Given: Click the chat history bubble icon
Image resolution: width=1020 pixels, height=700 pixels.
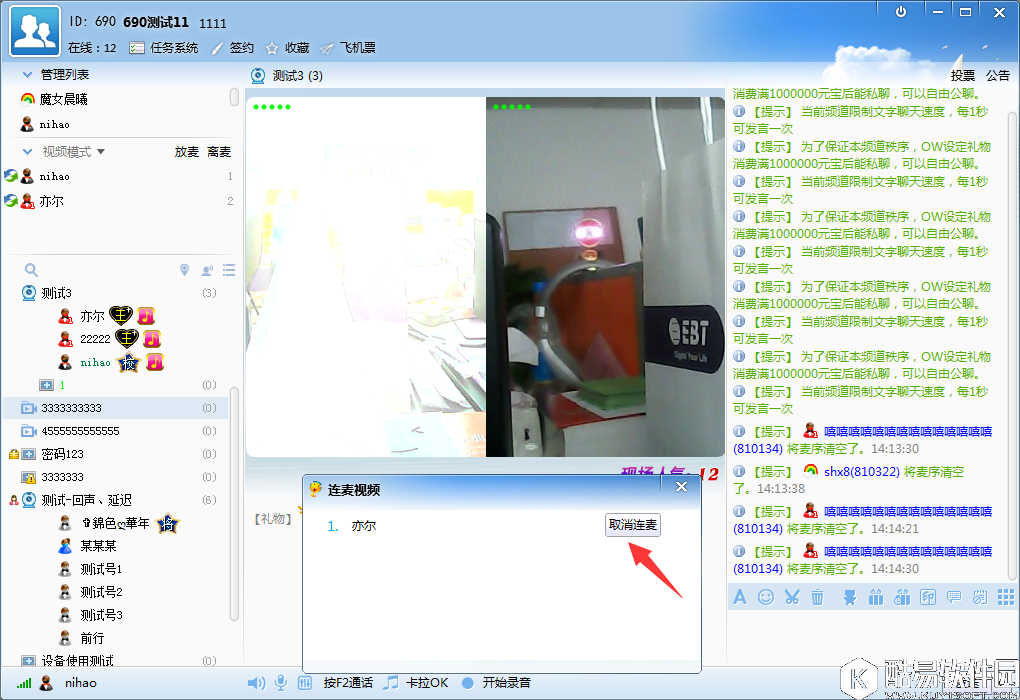Looking at the screenshot, I should (x=955, y=597).
